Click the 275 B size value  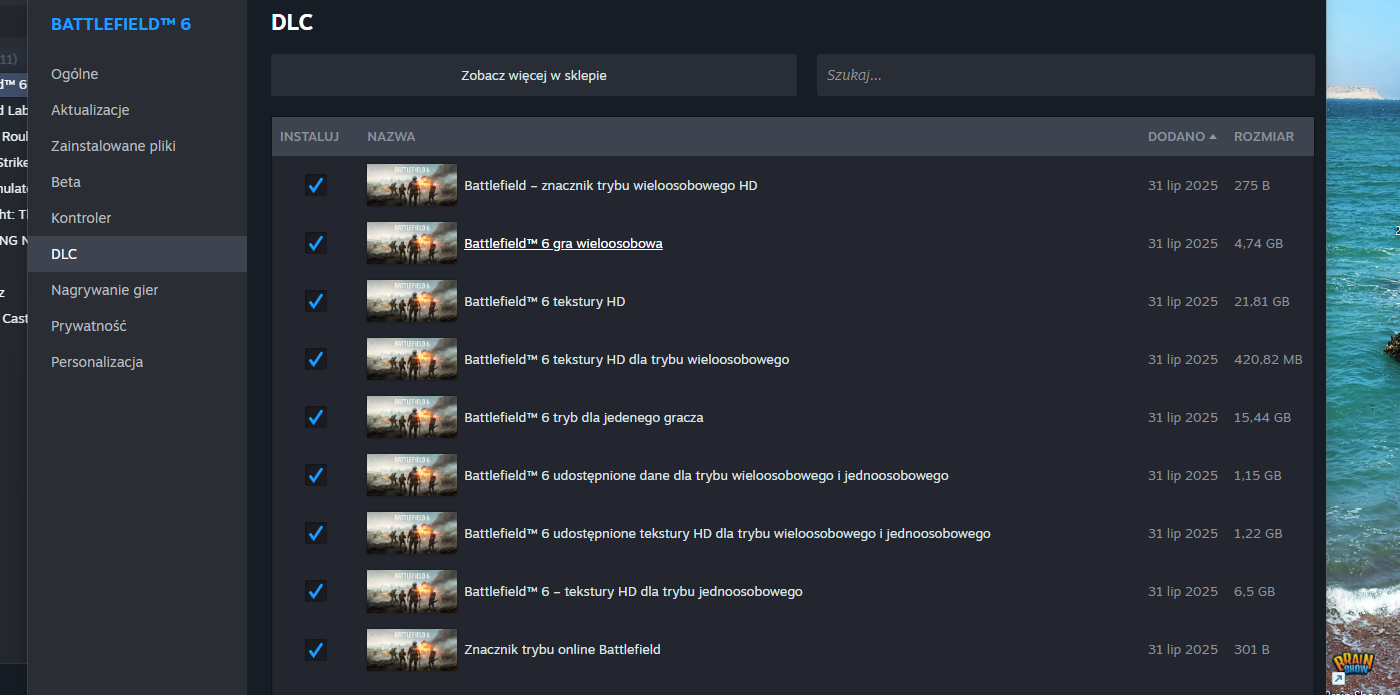(x=1252, y=185)
